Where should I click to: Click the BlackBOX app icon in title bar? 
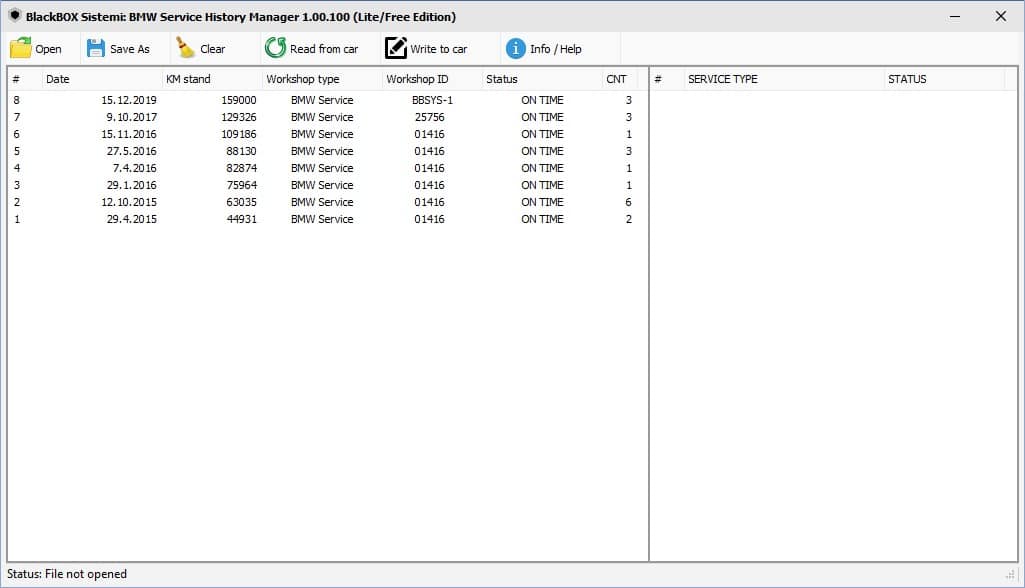(14, 16)
